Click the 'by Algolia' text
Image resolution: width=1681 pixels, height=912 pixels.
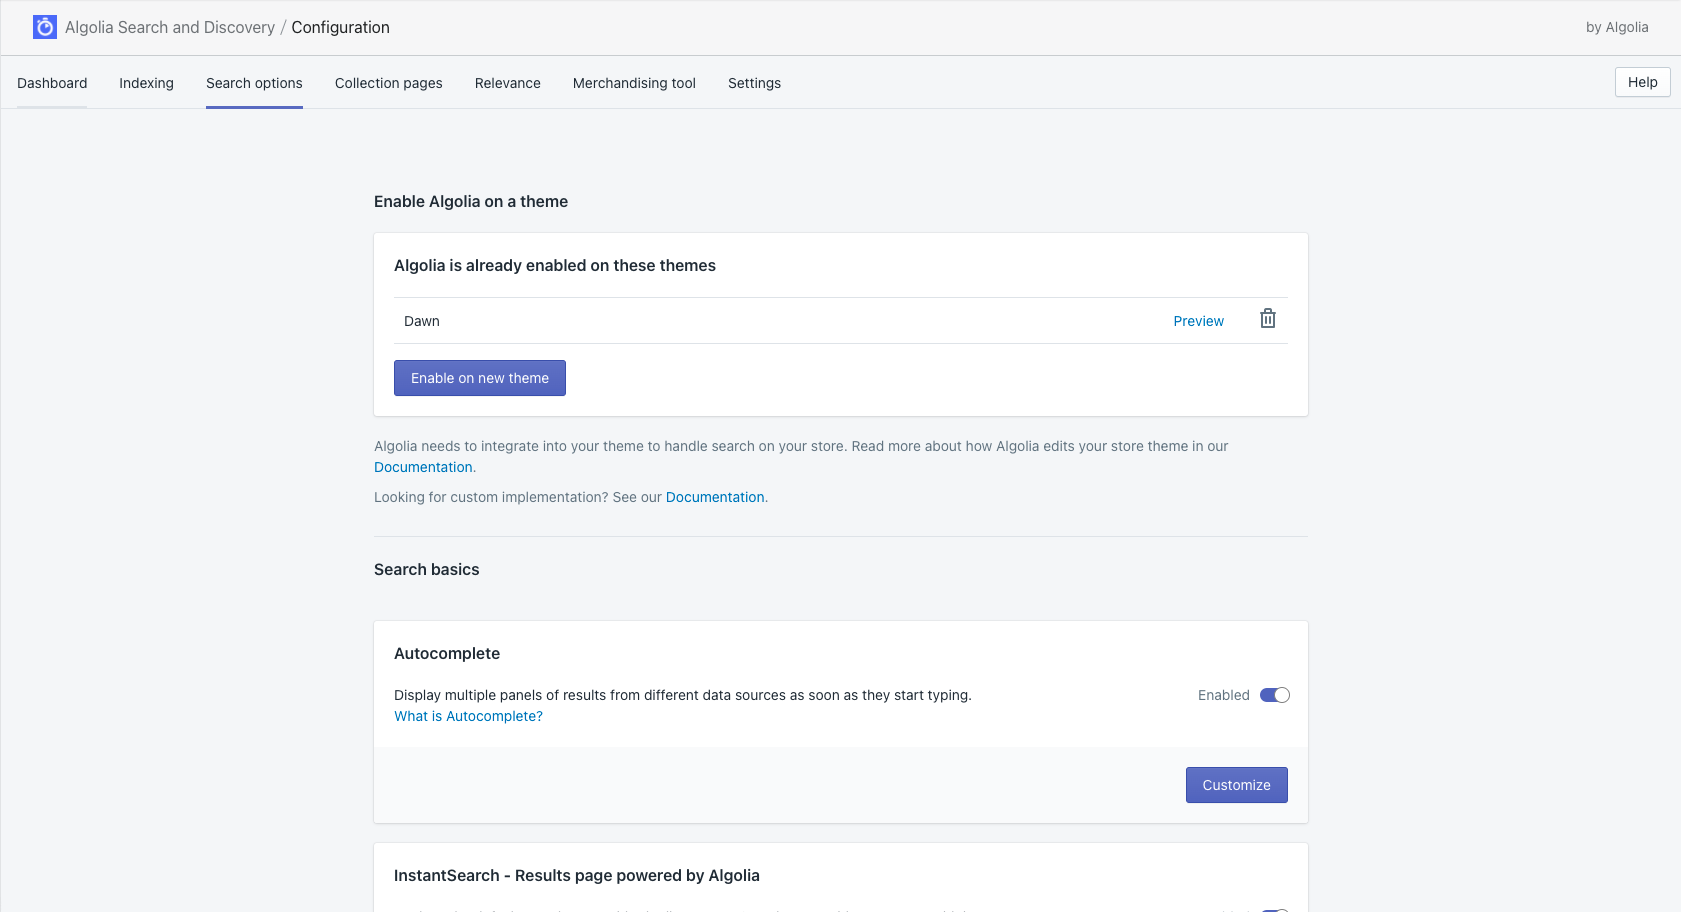pyautogui.click(x=1617, y=27)
